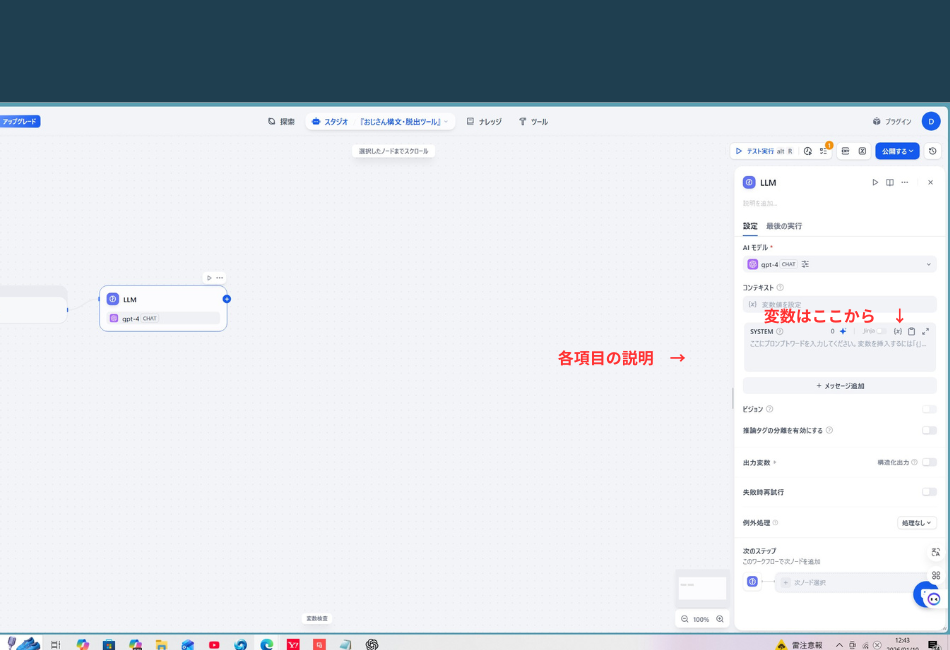Open the 例外処理 dropdown set to 処理なし
950x650 pixels.
(x=916, y=522)
